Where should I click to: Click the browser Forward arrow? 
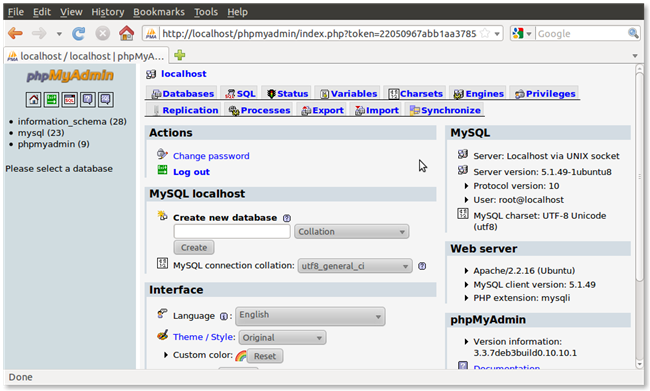click(x=39, y=33)
